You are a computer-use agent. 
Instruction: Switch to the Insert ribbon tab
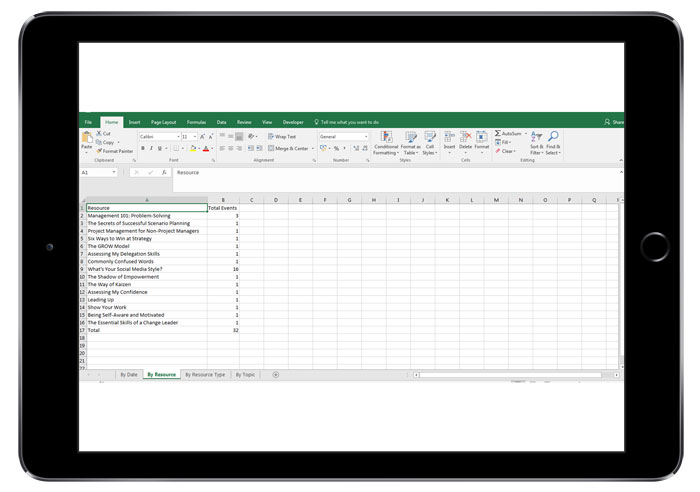click(x=134, y=122)
